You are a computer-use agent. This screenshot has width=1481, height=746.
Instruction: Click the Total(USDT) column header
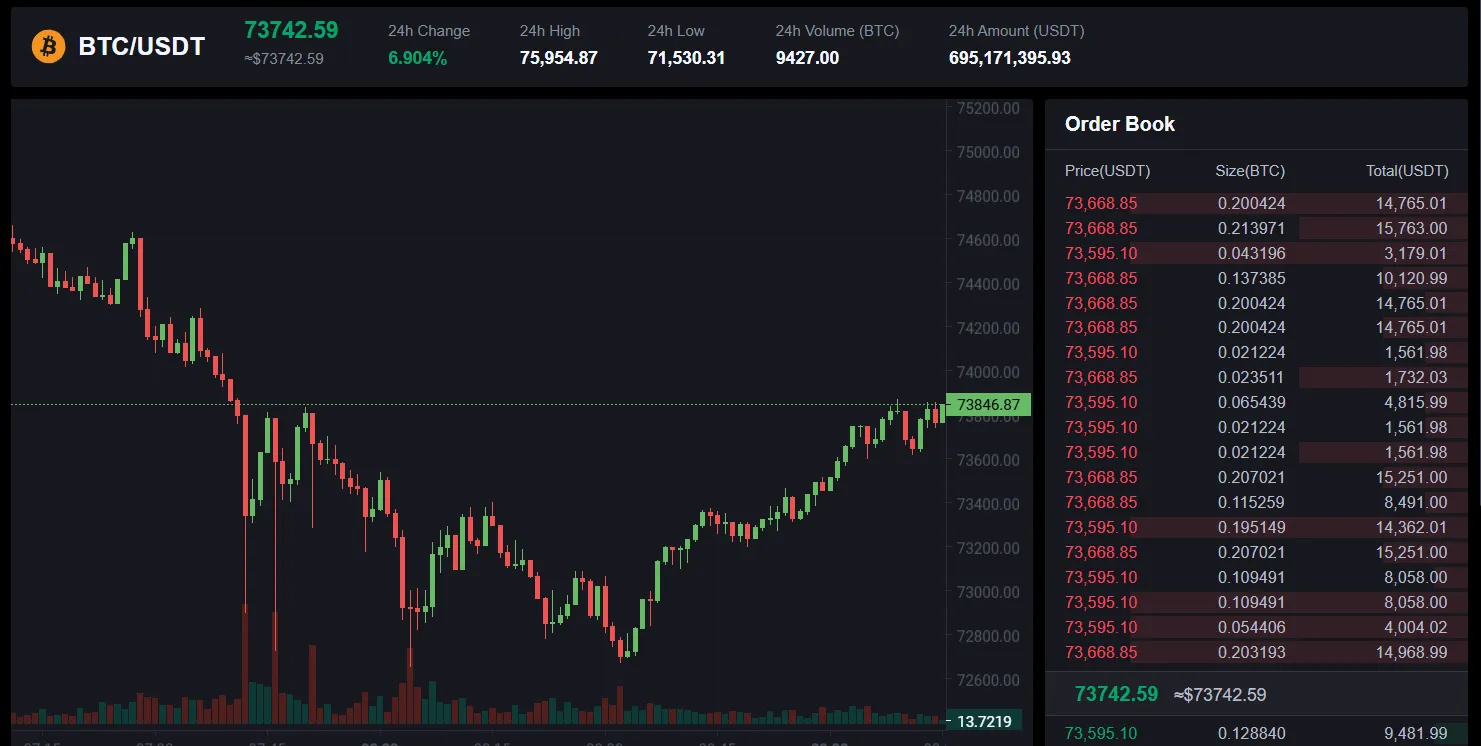(x=1406, y=171)
